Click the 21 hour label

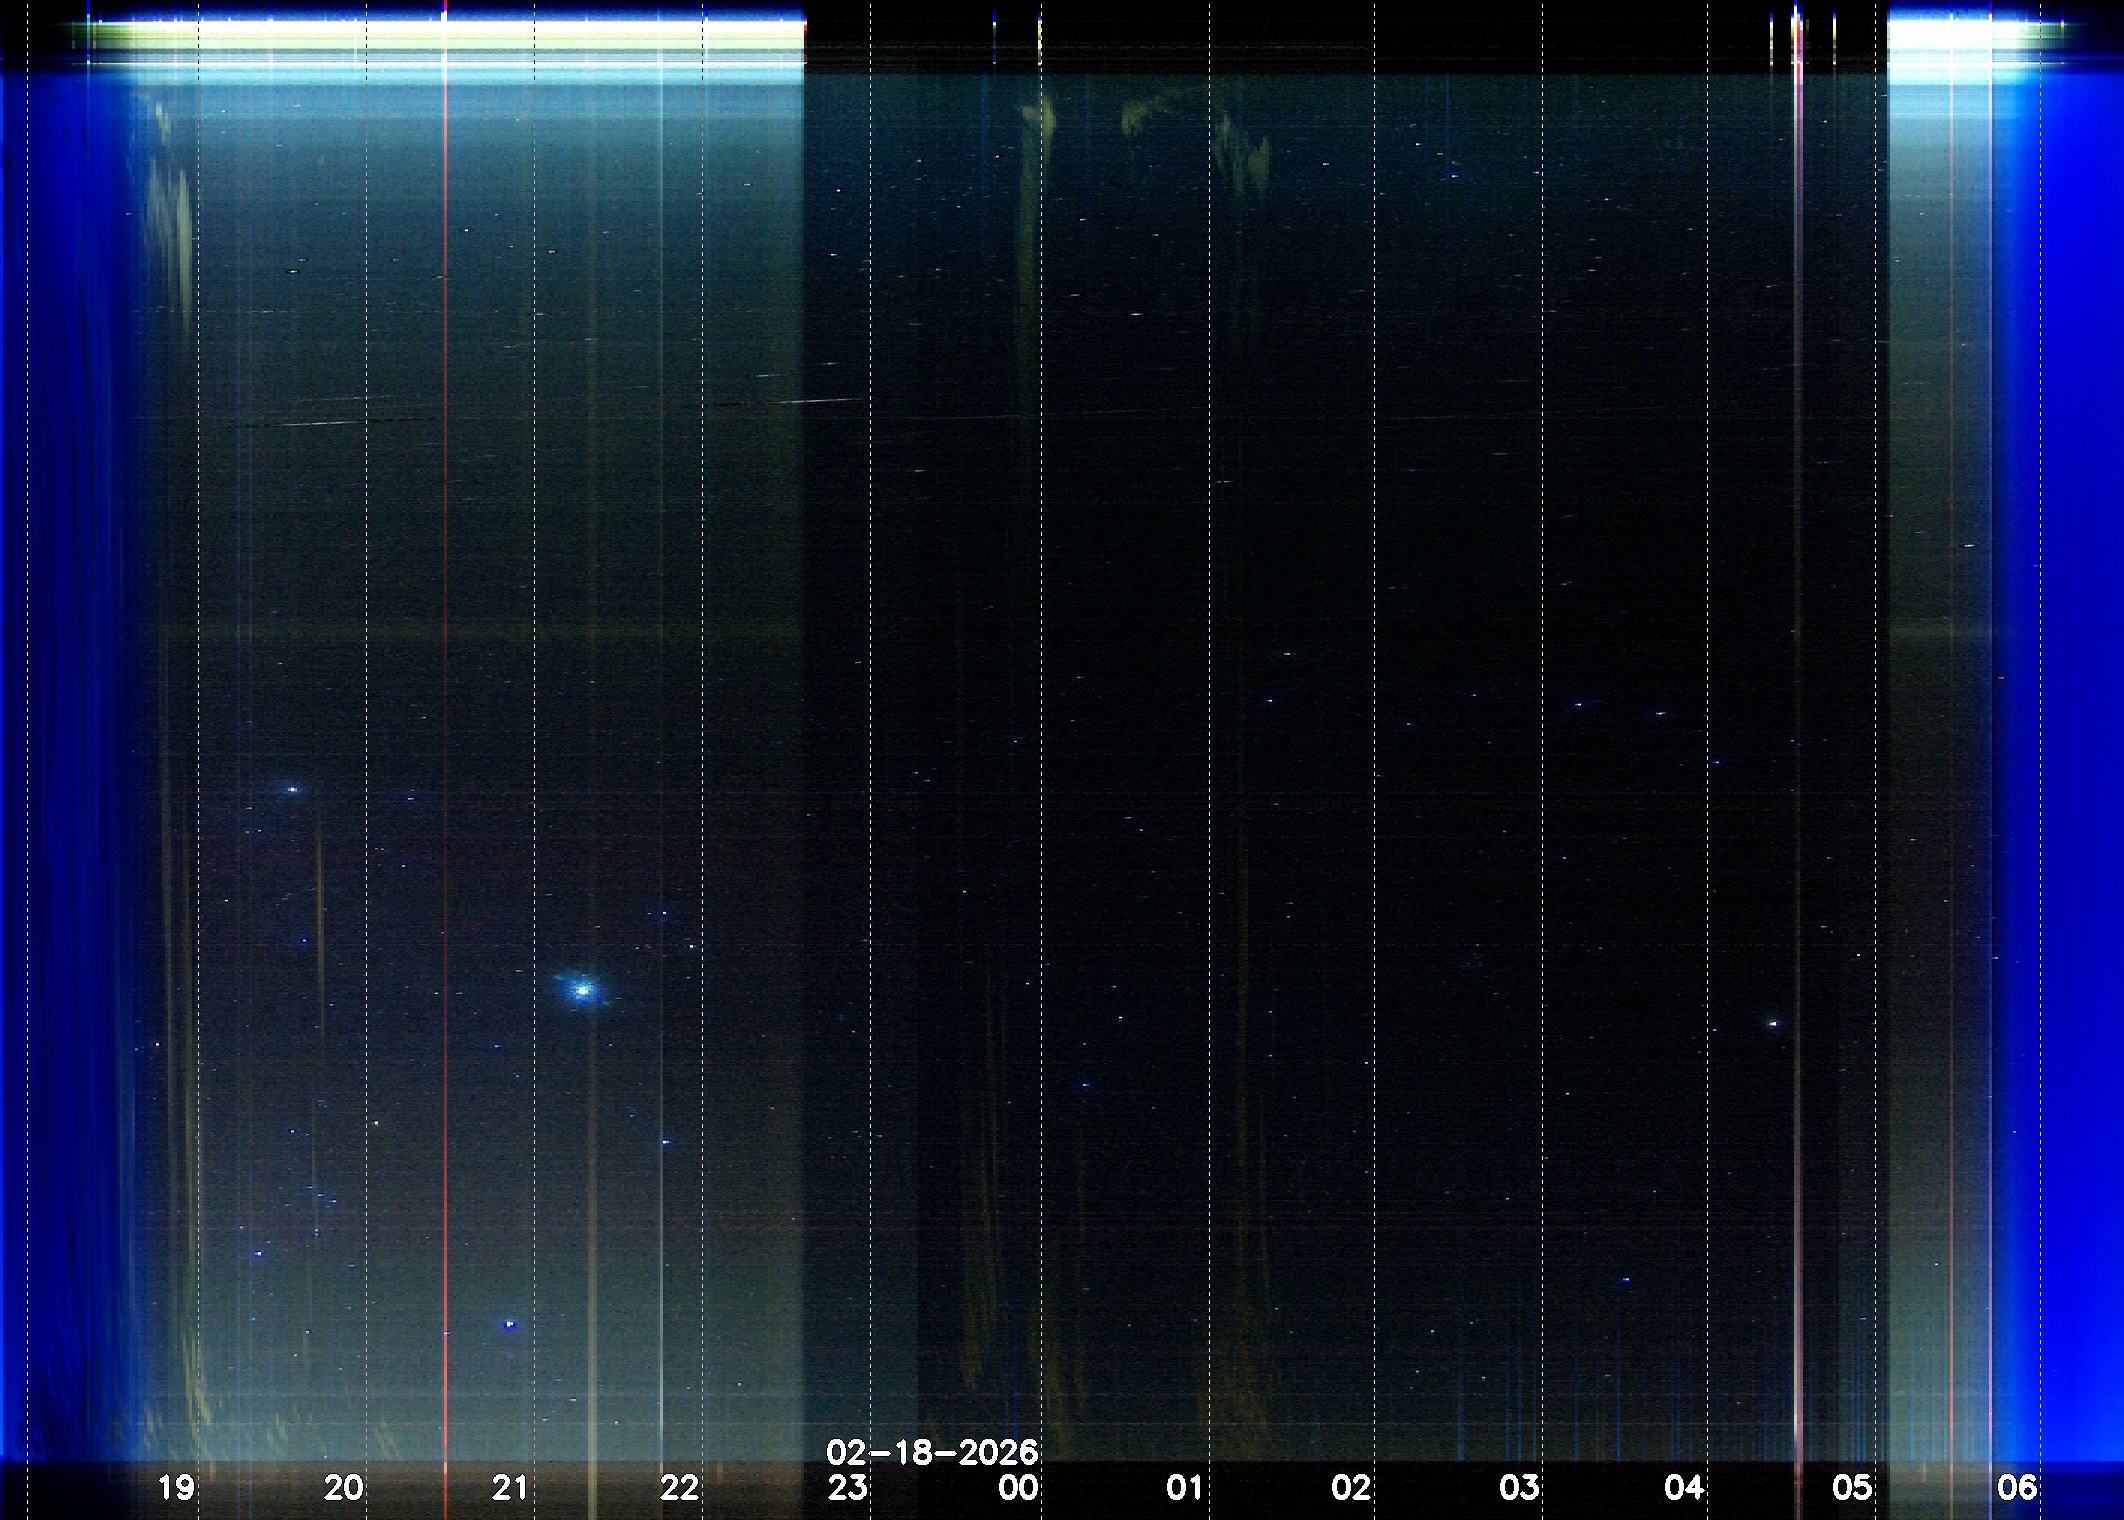click(x=510, y=1488)
